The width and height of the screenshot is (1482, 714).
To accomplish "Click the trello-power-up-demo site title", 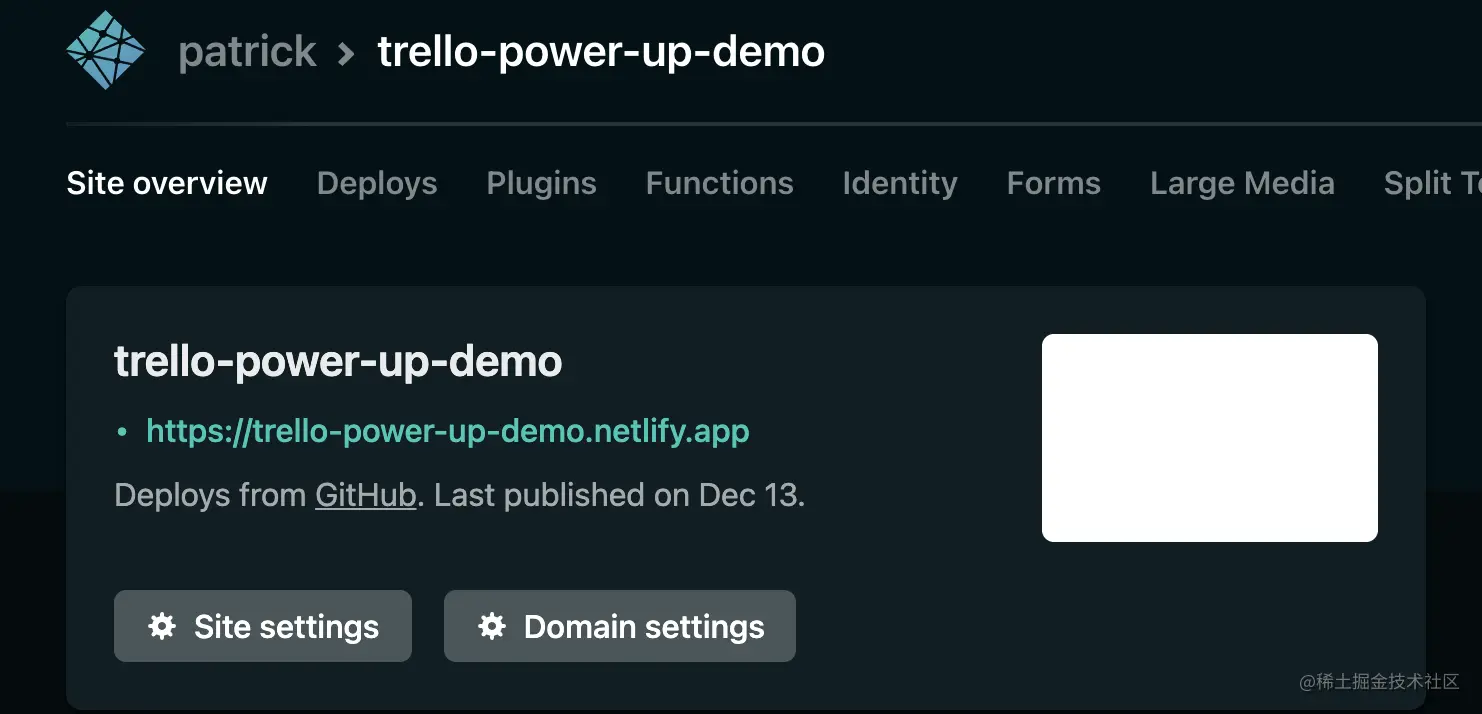I will (x=337, y=361).
